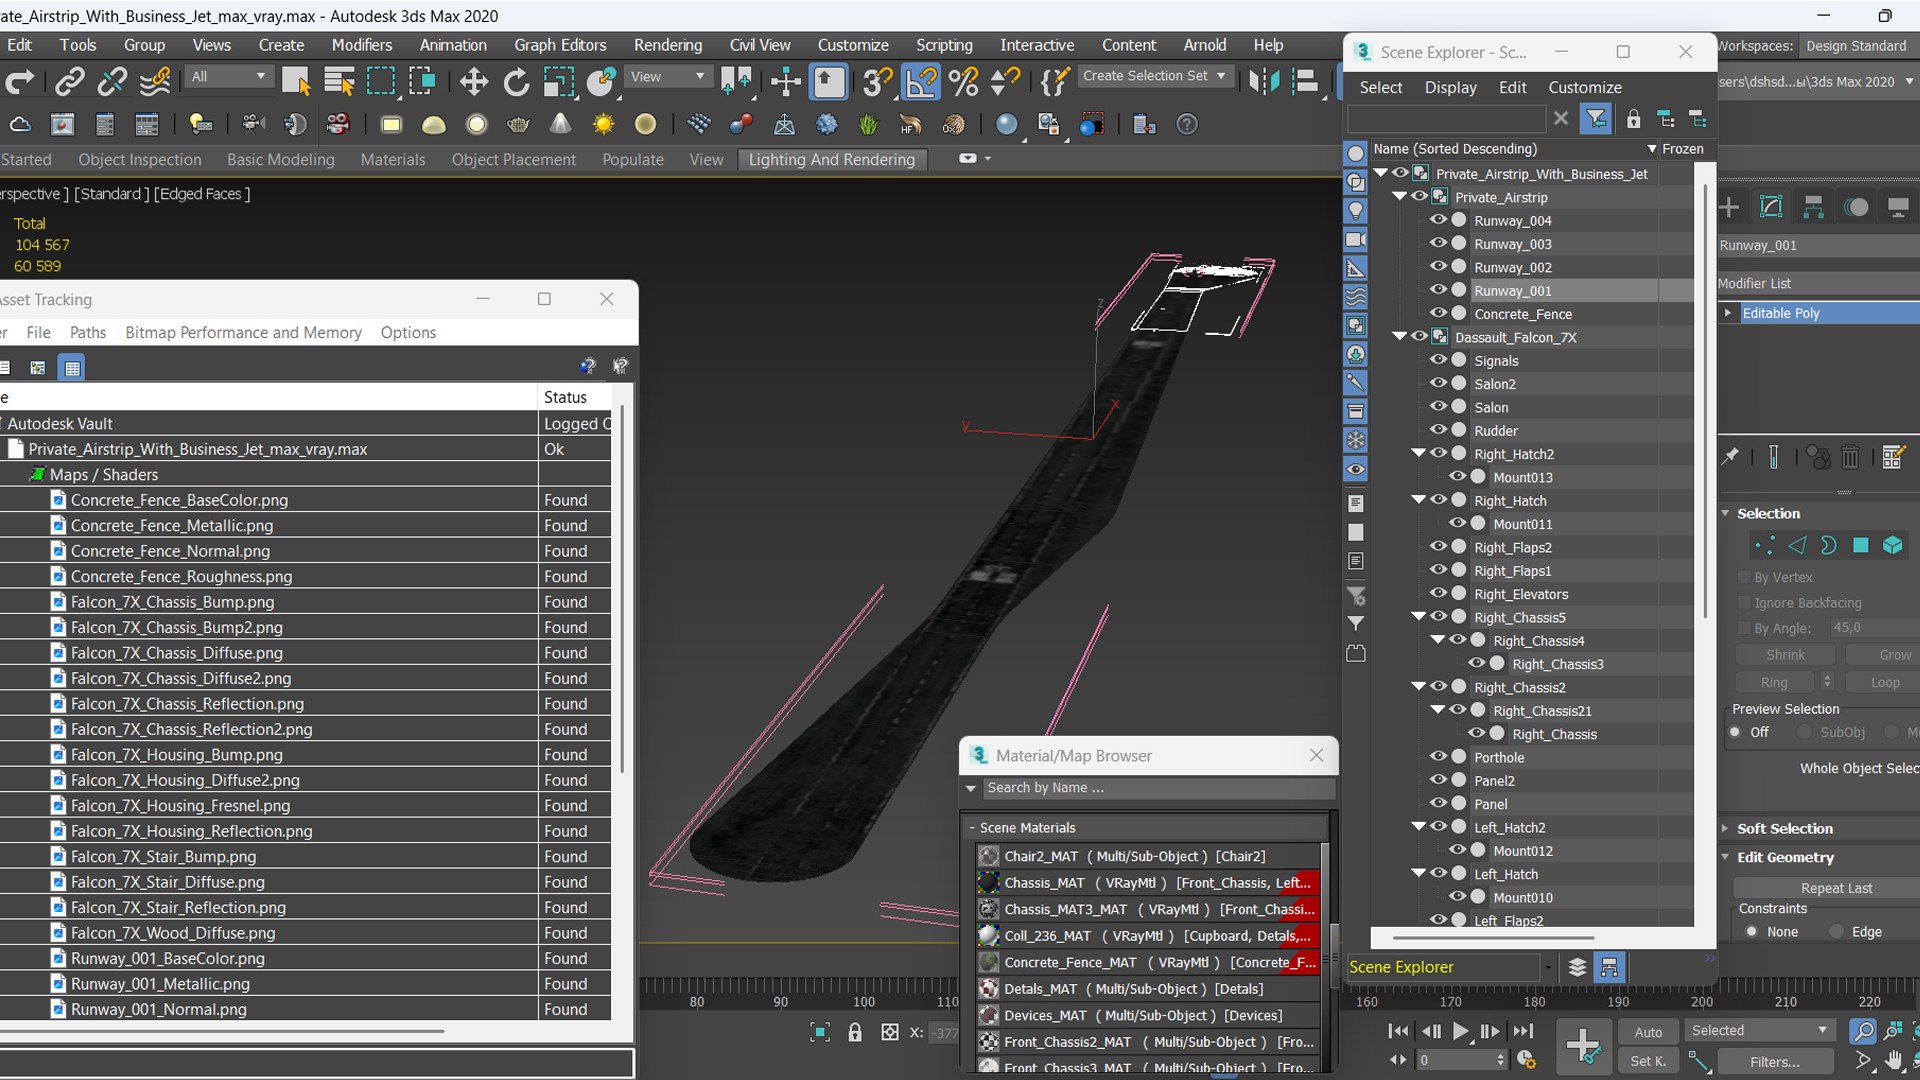Open the Modify panel icon

(1771, 207)
